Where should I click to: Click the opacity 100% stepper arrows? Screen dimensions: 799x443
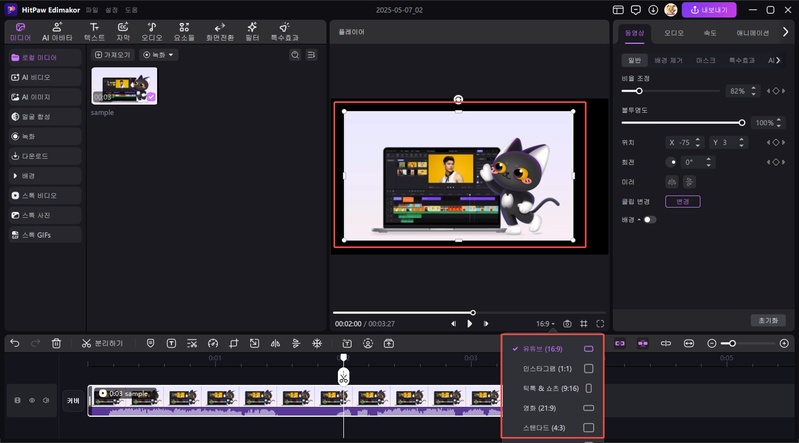(779, 123)
